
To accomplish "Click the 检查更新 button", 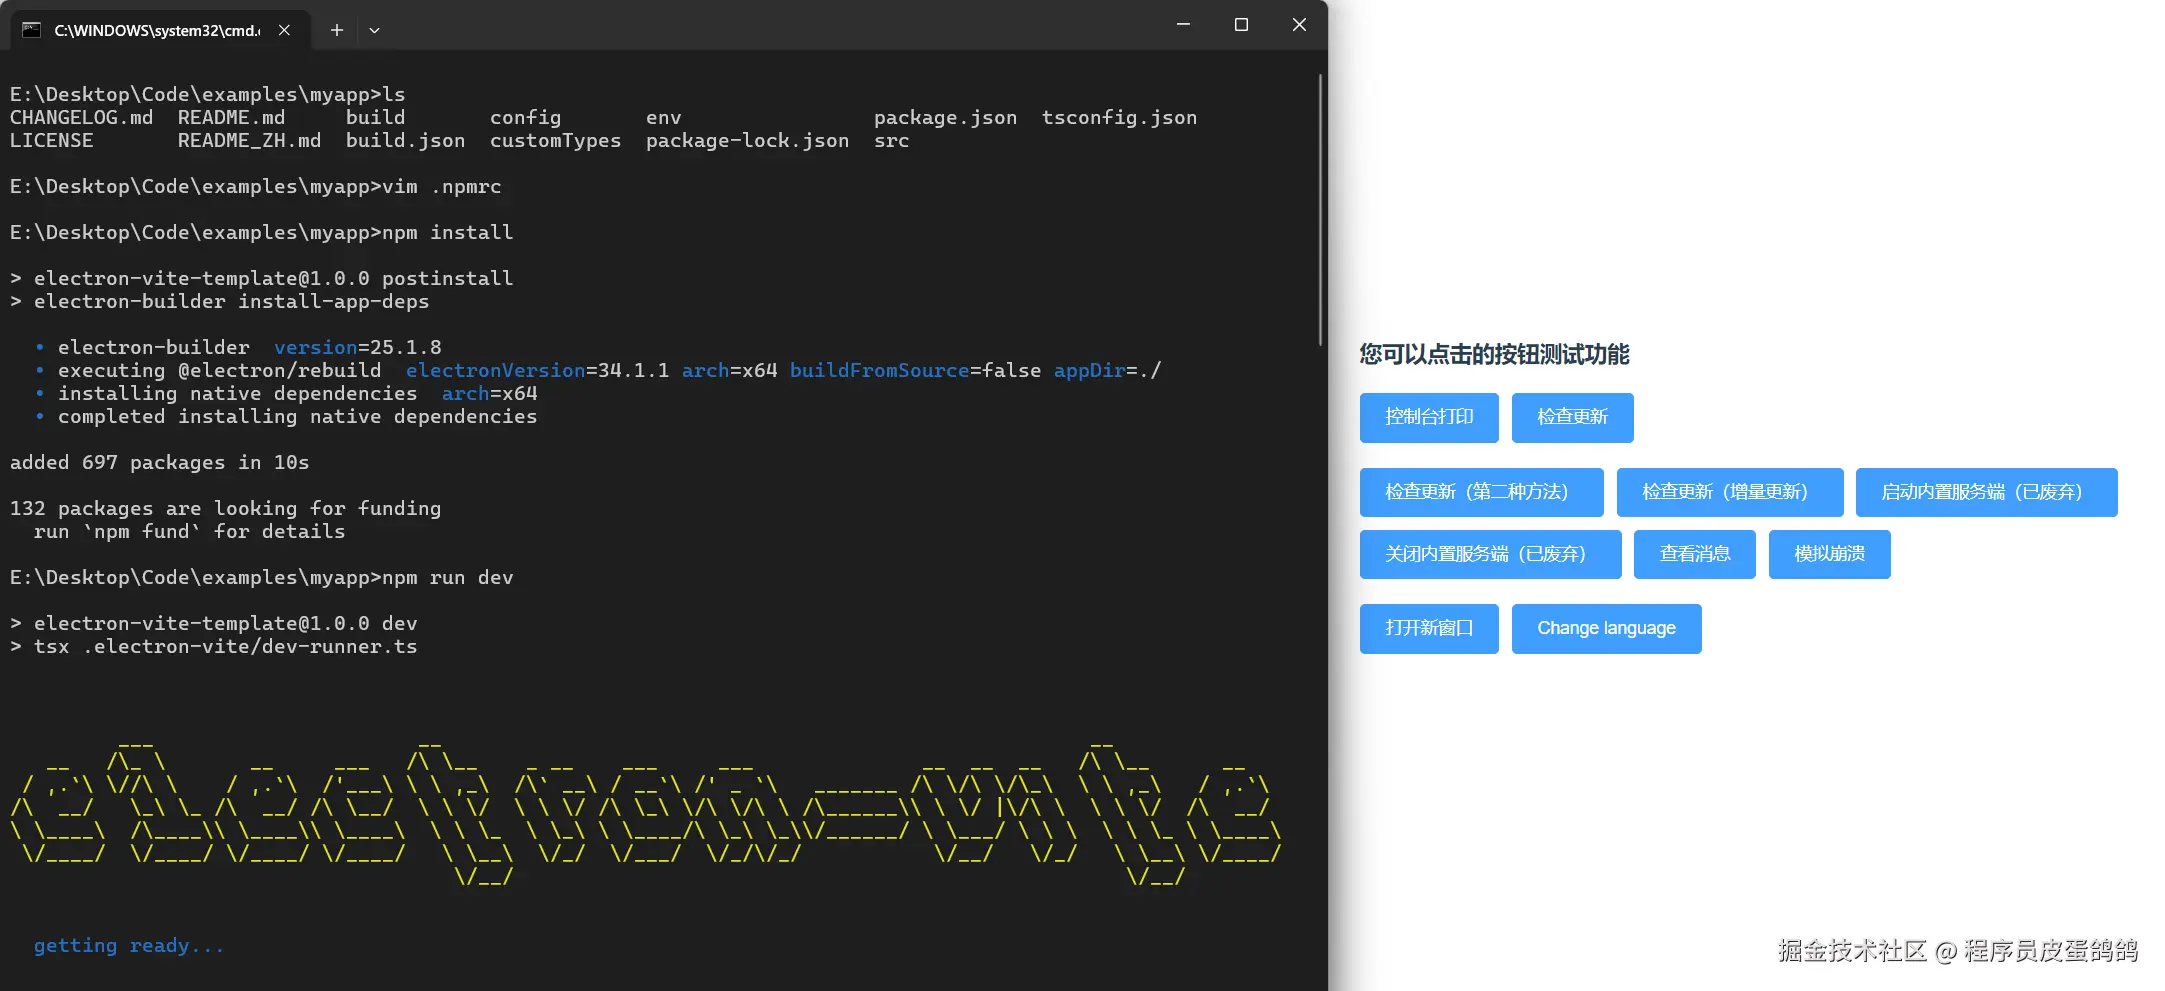I will pos(1572,417).
